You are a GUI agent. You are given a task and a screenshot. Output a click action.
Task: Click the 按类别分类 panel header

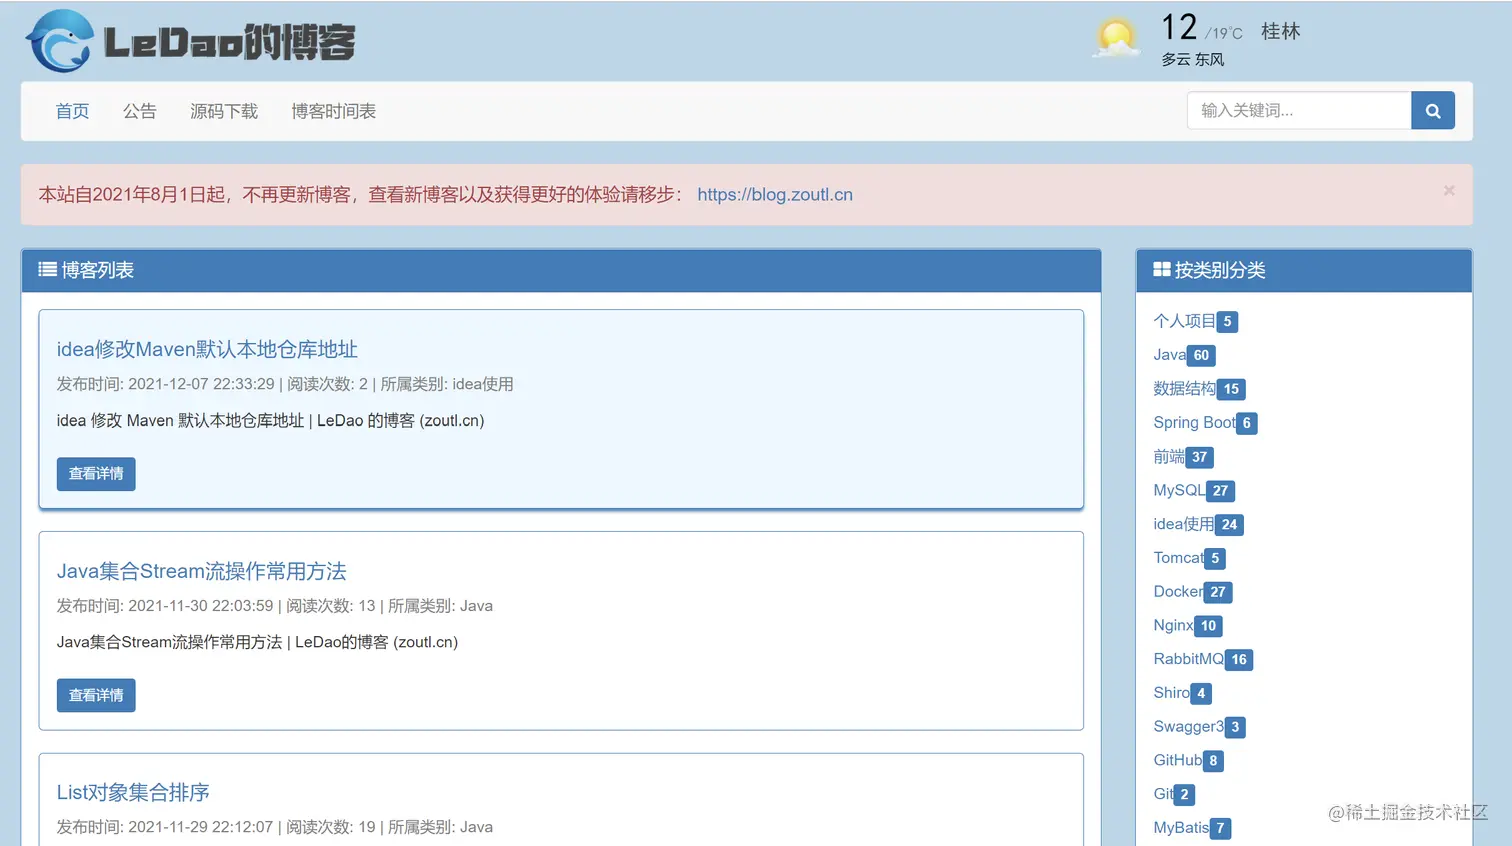[1304, 270]
